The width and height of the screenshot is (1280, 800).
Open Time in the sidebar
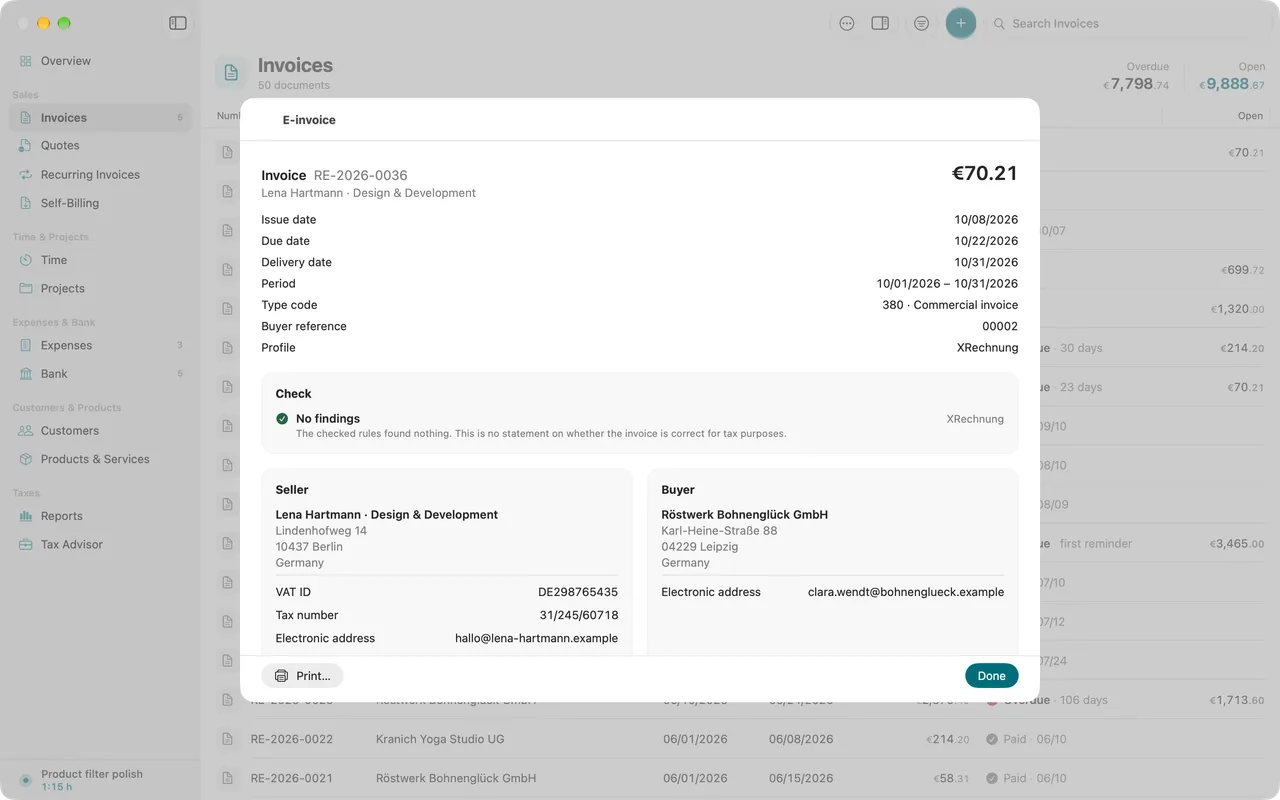(x=100, y=260)
